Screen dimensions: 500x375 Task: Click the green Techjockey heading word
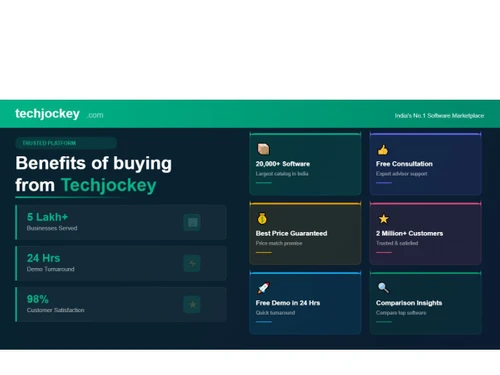click(109, 185)
